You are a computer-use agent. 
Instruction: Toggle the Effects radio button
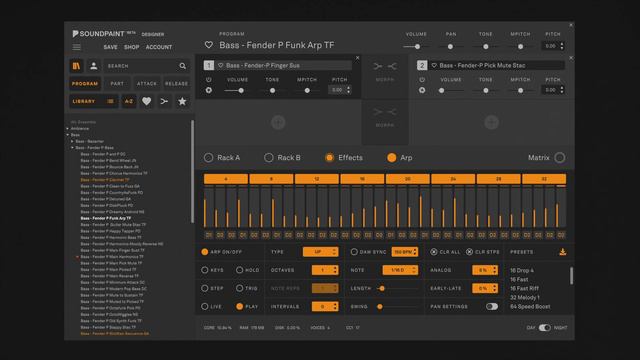329,158
